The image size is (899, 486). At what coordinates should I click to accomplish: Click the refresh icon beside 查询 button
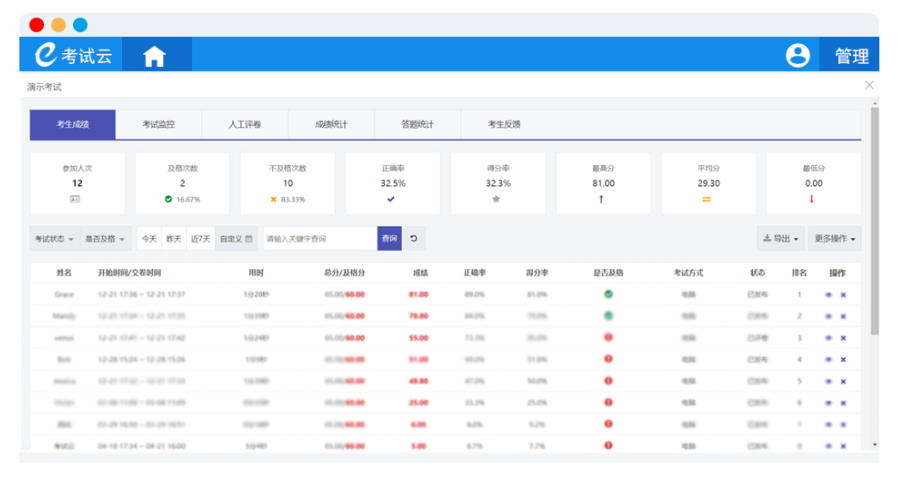pos(413,239)
